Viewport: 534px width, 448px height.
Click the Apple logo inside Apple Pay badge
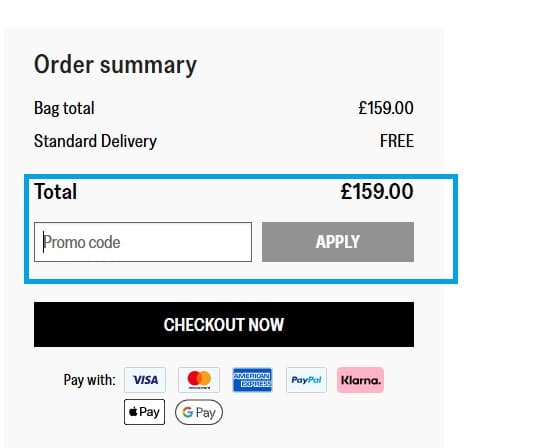coord(133,412)
